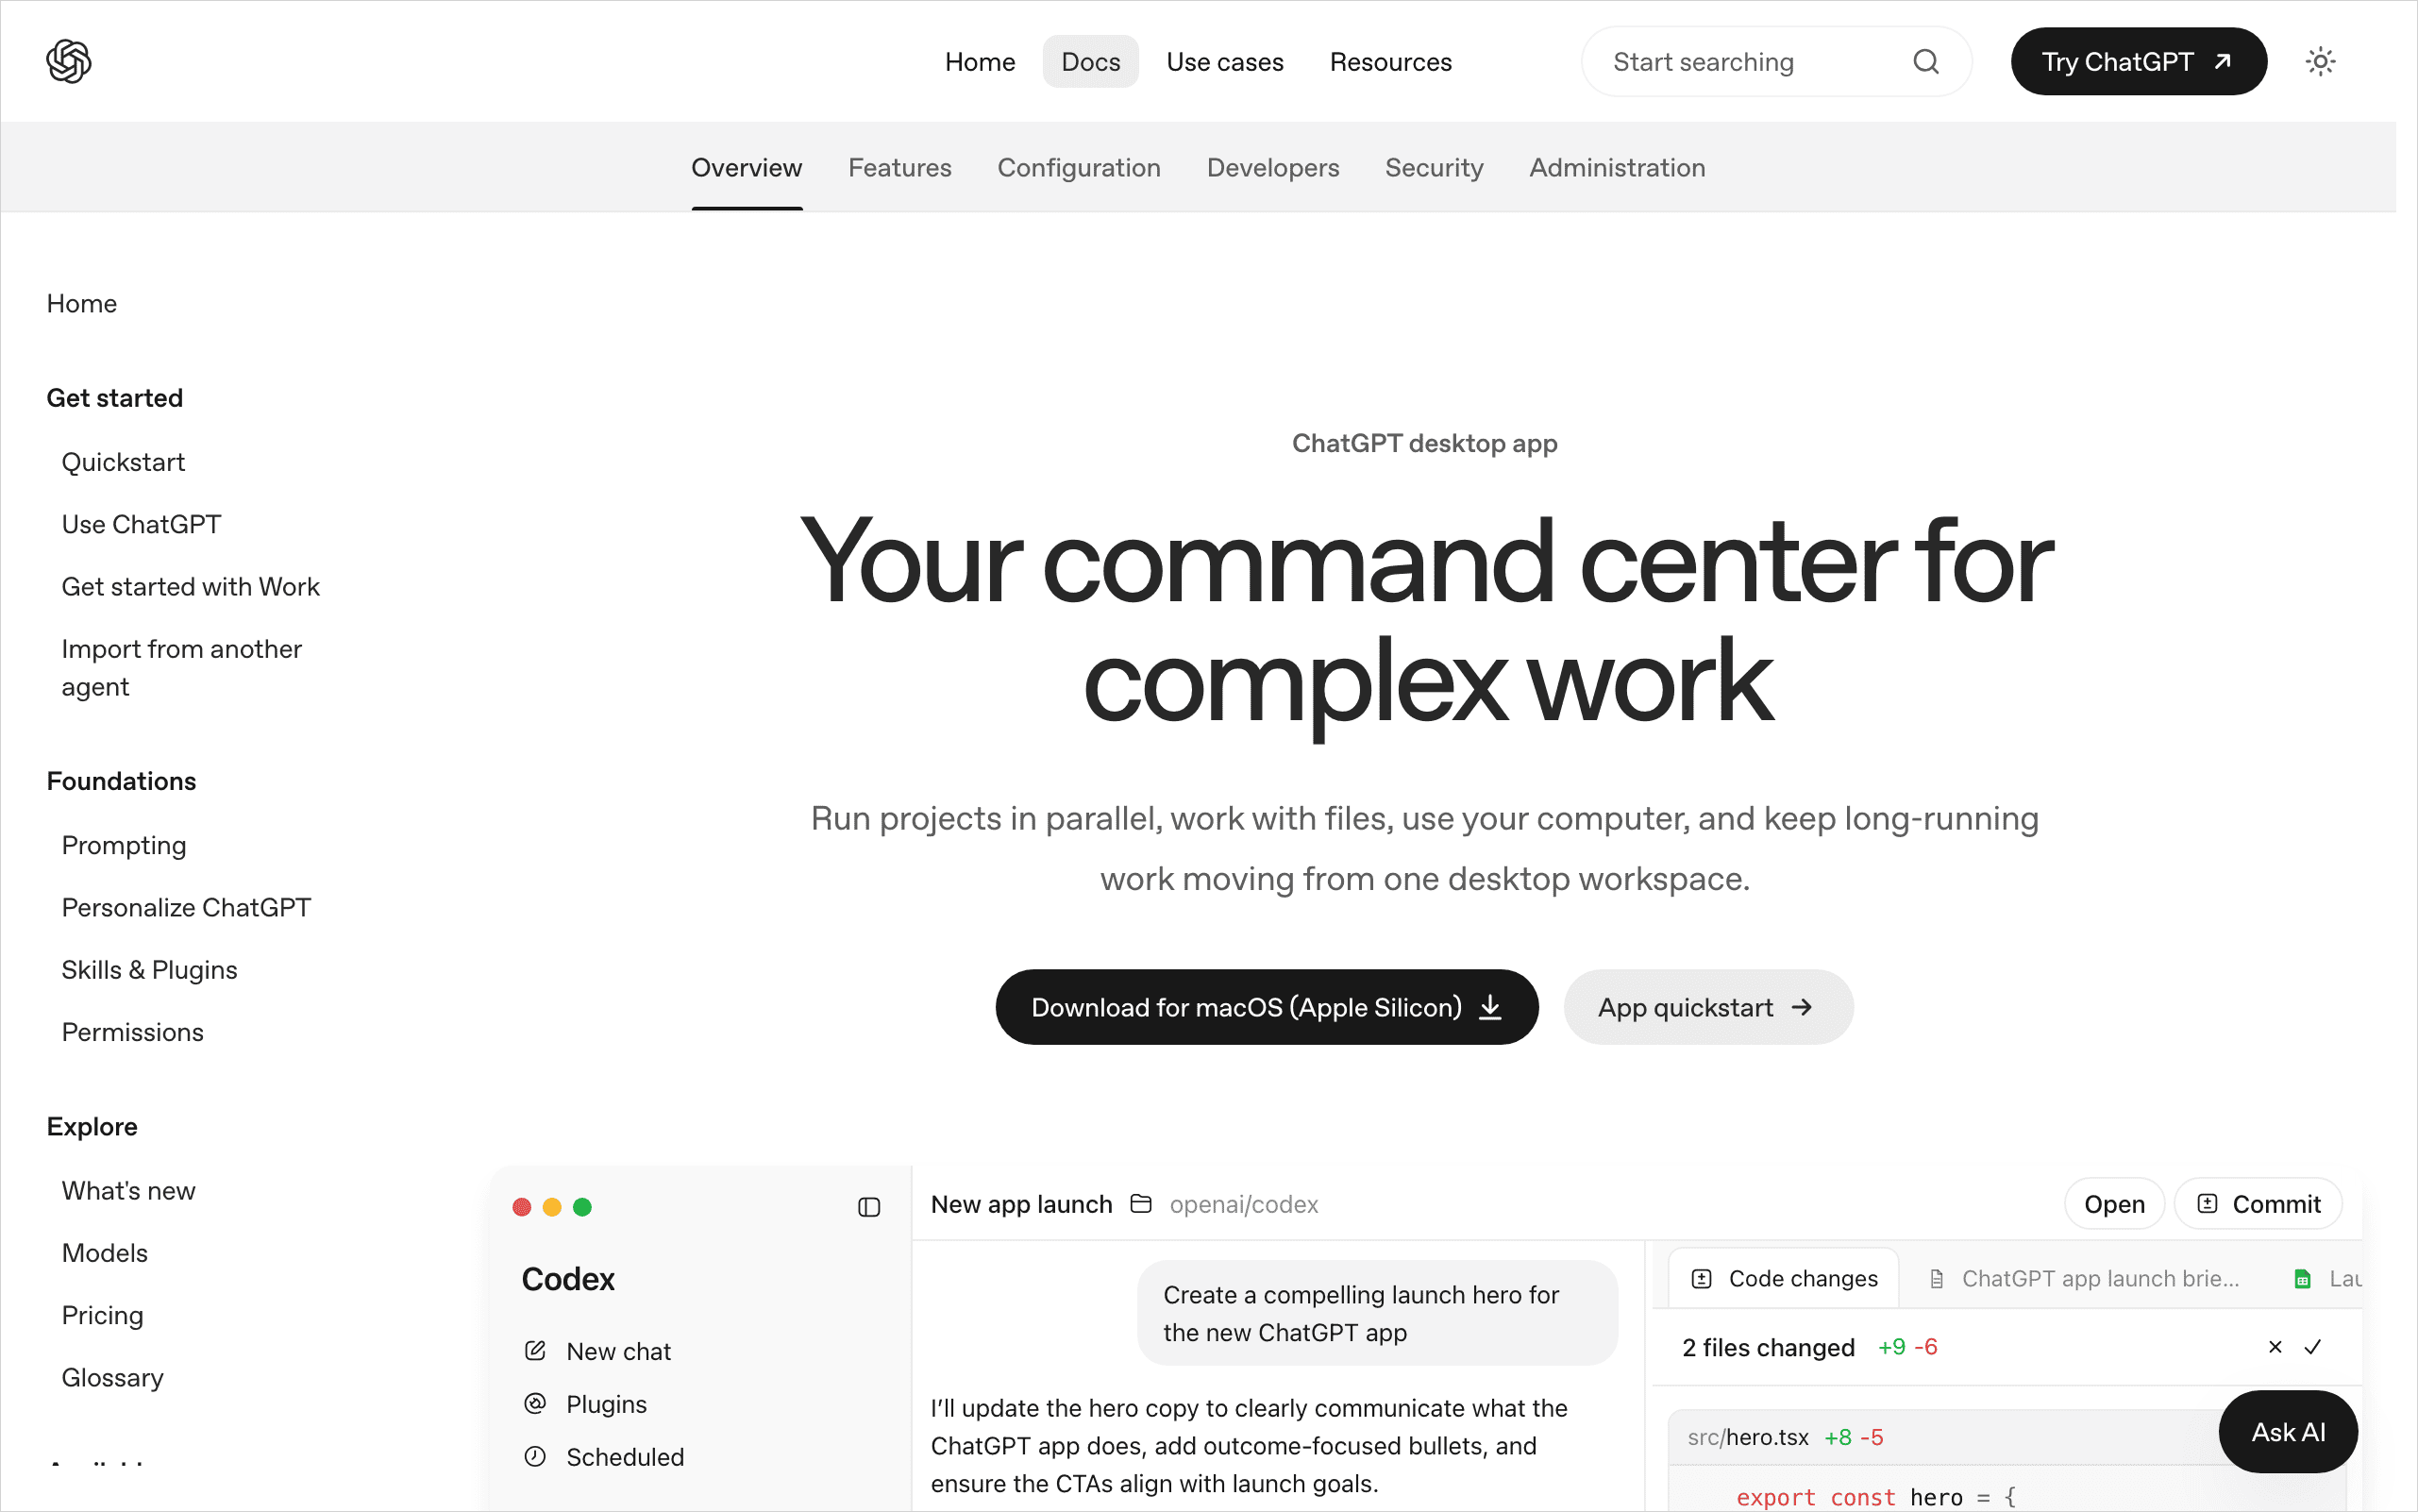Open the App quickstart button
Image resolution: width=2418 pixels, height=1512 pixels.
pos(1708,1007)
